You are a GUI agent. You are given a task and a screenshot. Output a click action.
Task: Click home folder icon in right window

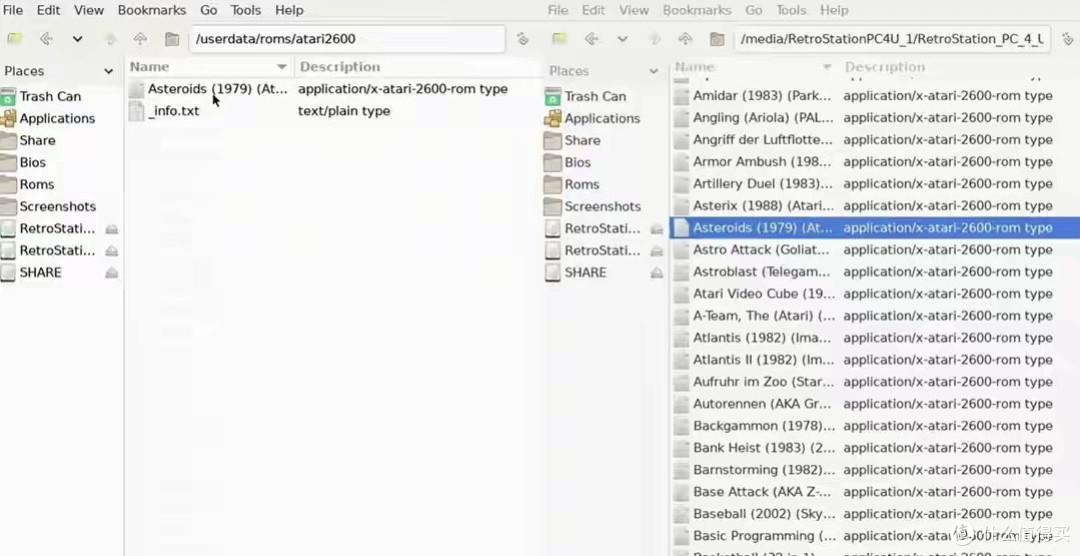pos(716,39)
